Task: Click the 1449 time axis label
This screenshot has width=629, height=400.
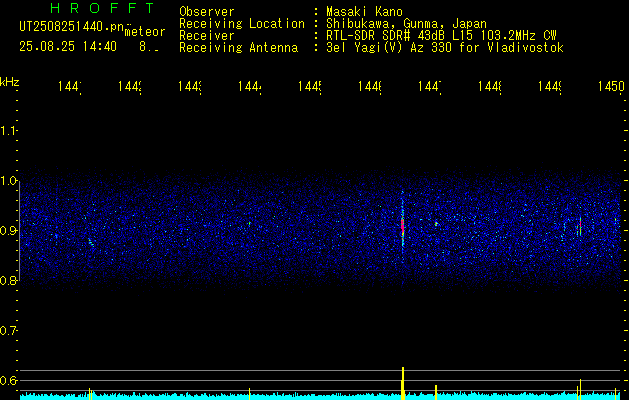Action: point(550,86)
